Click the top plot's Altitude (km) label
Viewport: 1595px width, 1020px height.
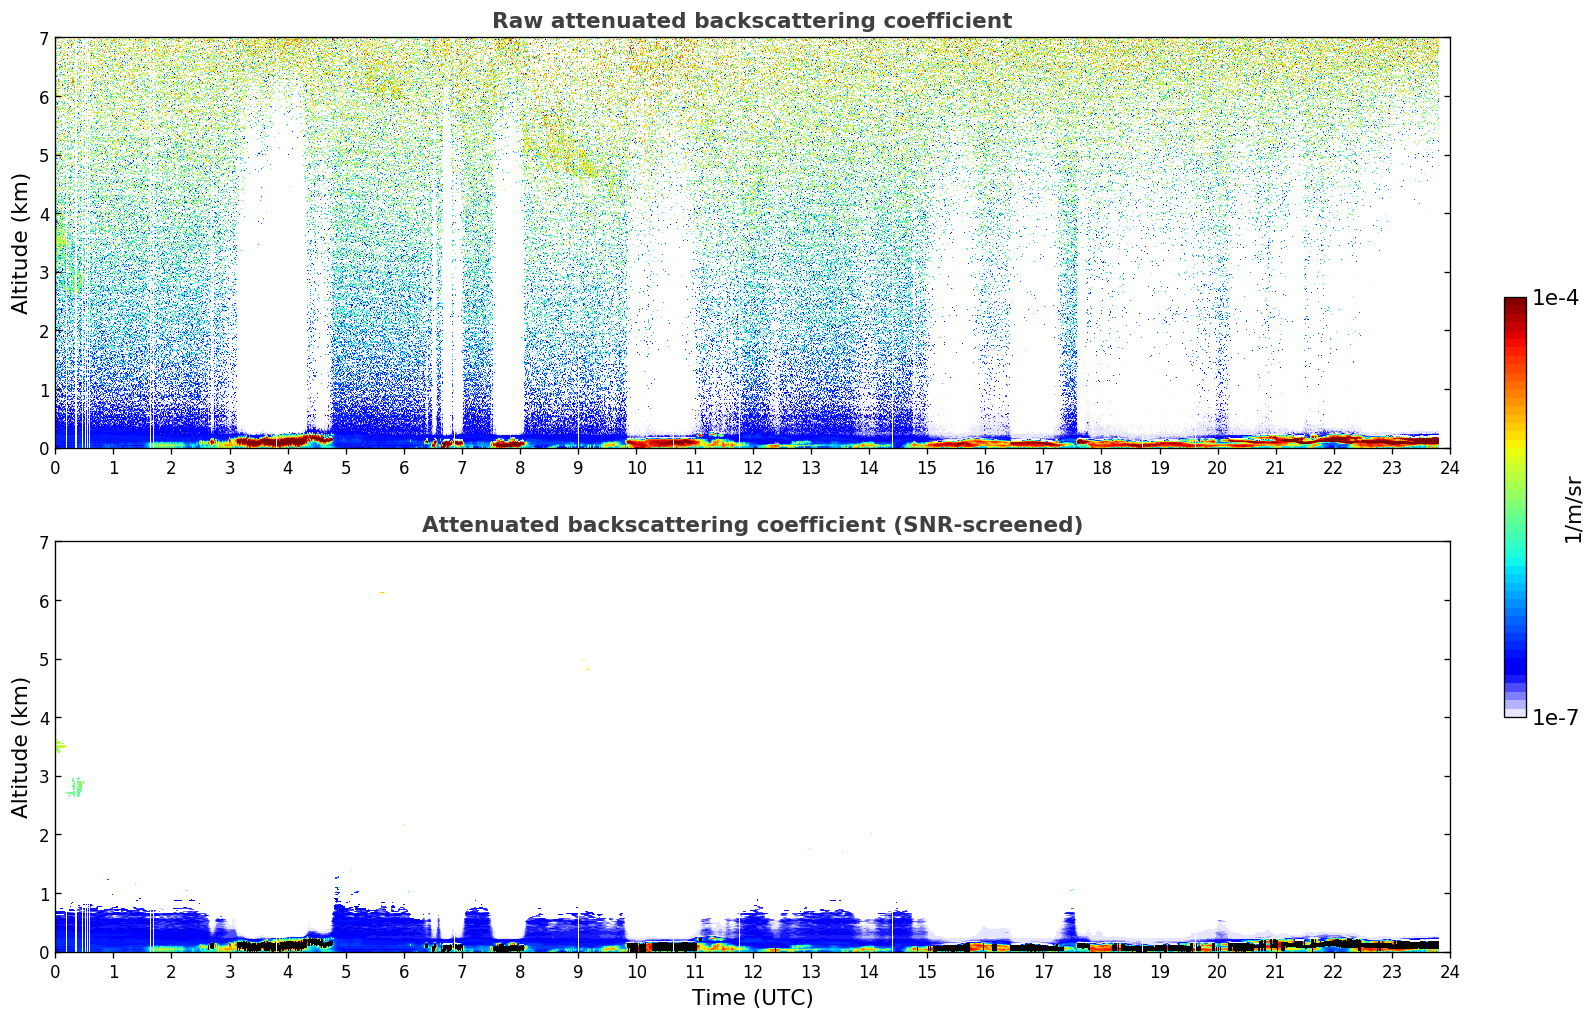point(21,243)
